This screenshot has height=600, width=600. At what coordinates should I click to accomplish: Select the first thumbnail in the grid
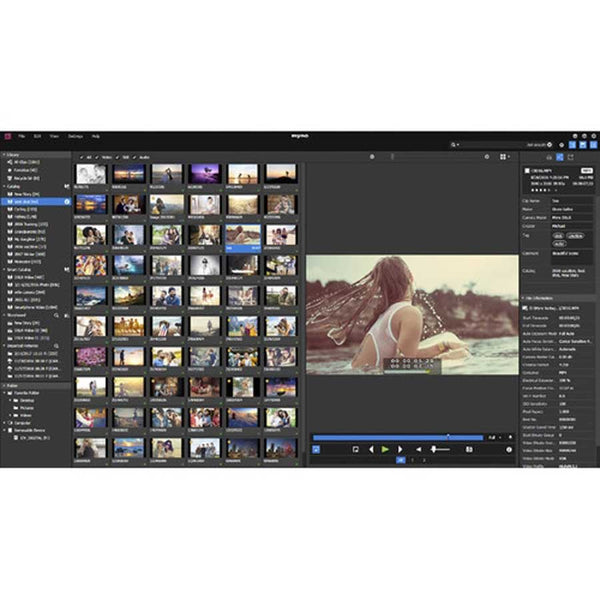coord(89,174)
